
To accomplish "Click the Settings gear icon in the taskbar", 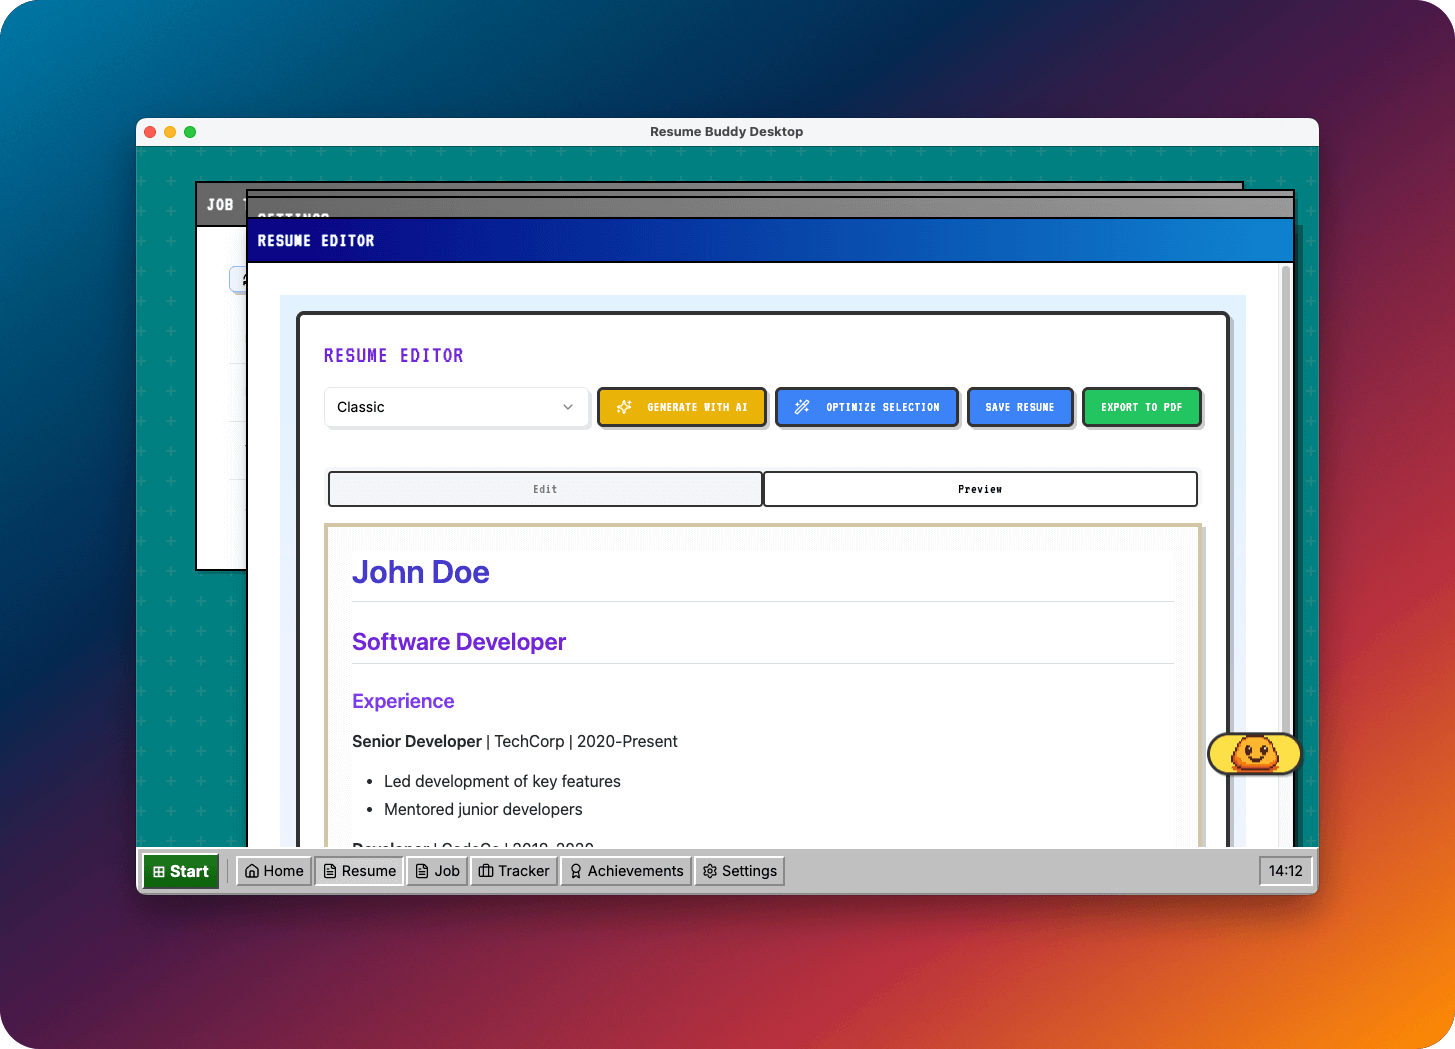I will tap(710, 871).
